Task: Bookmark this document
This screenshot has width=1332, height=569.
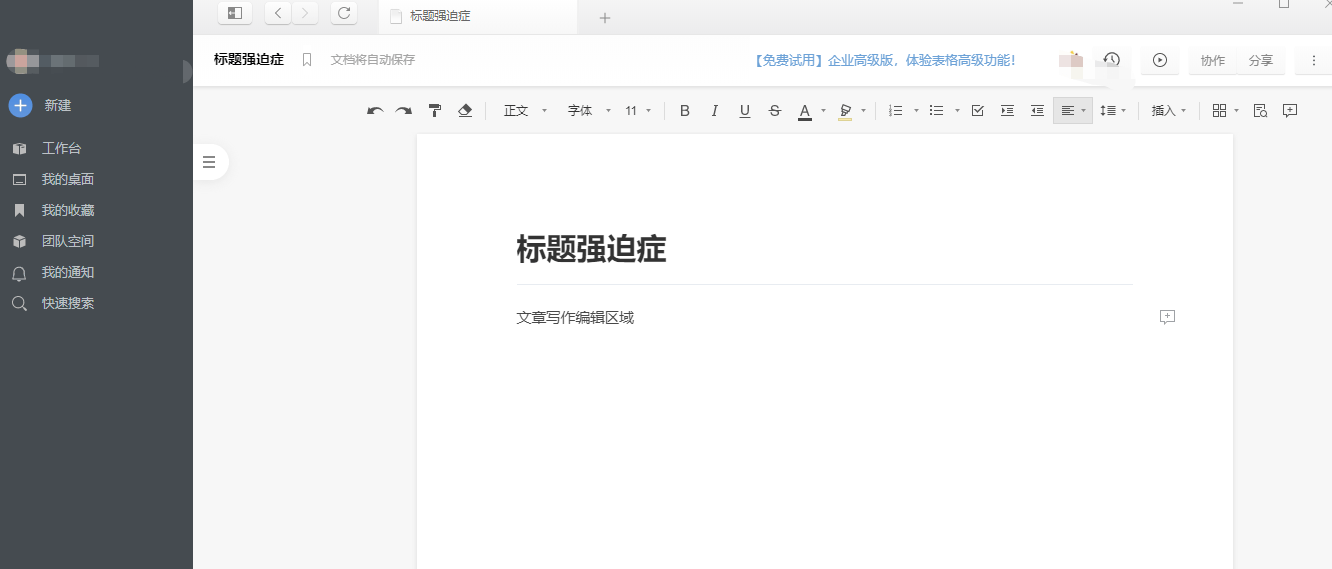Action: [x=307, y=60]
